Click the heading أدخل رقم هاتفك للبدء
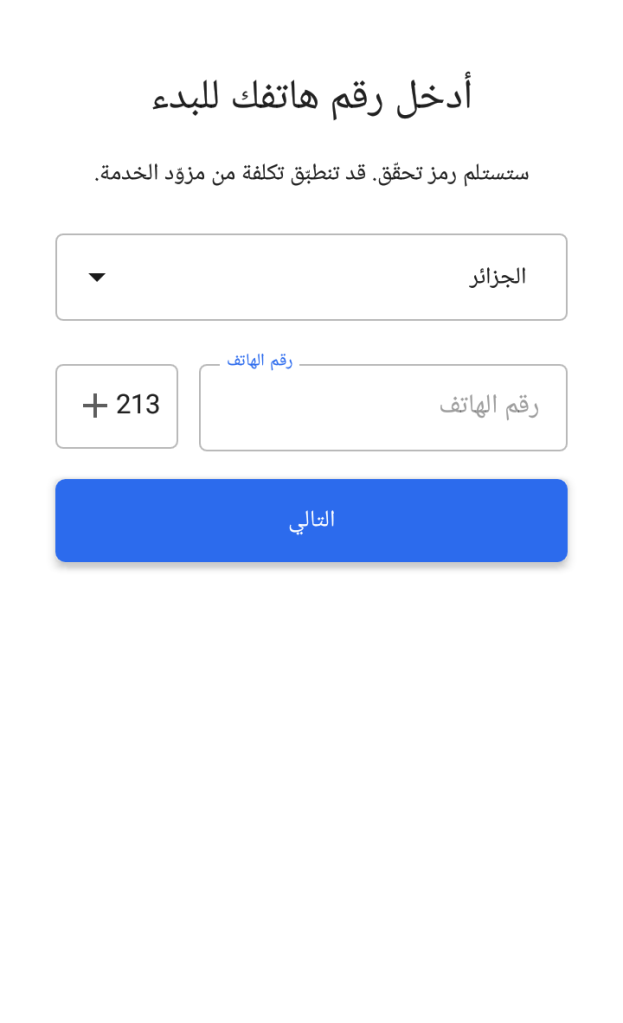623x1023 pixels. pyautogui.click(x=311, y=97)
